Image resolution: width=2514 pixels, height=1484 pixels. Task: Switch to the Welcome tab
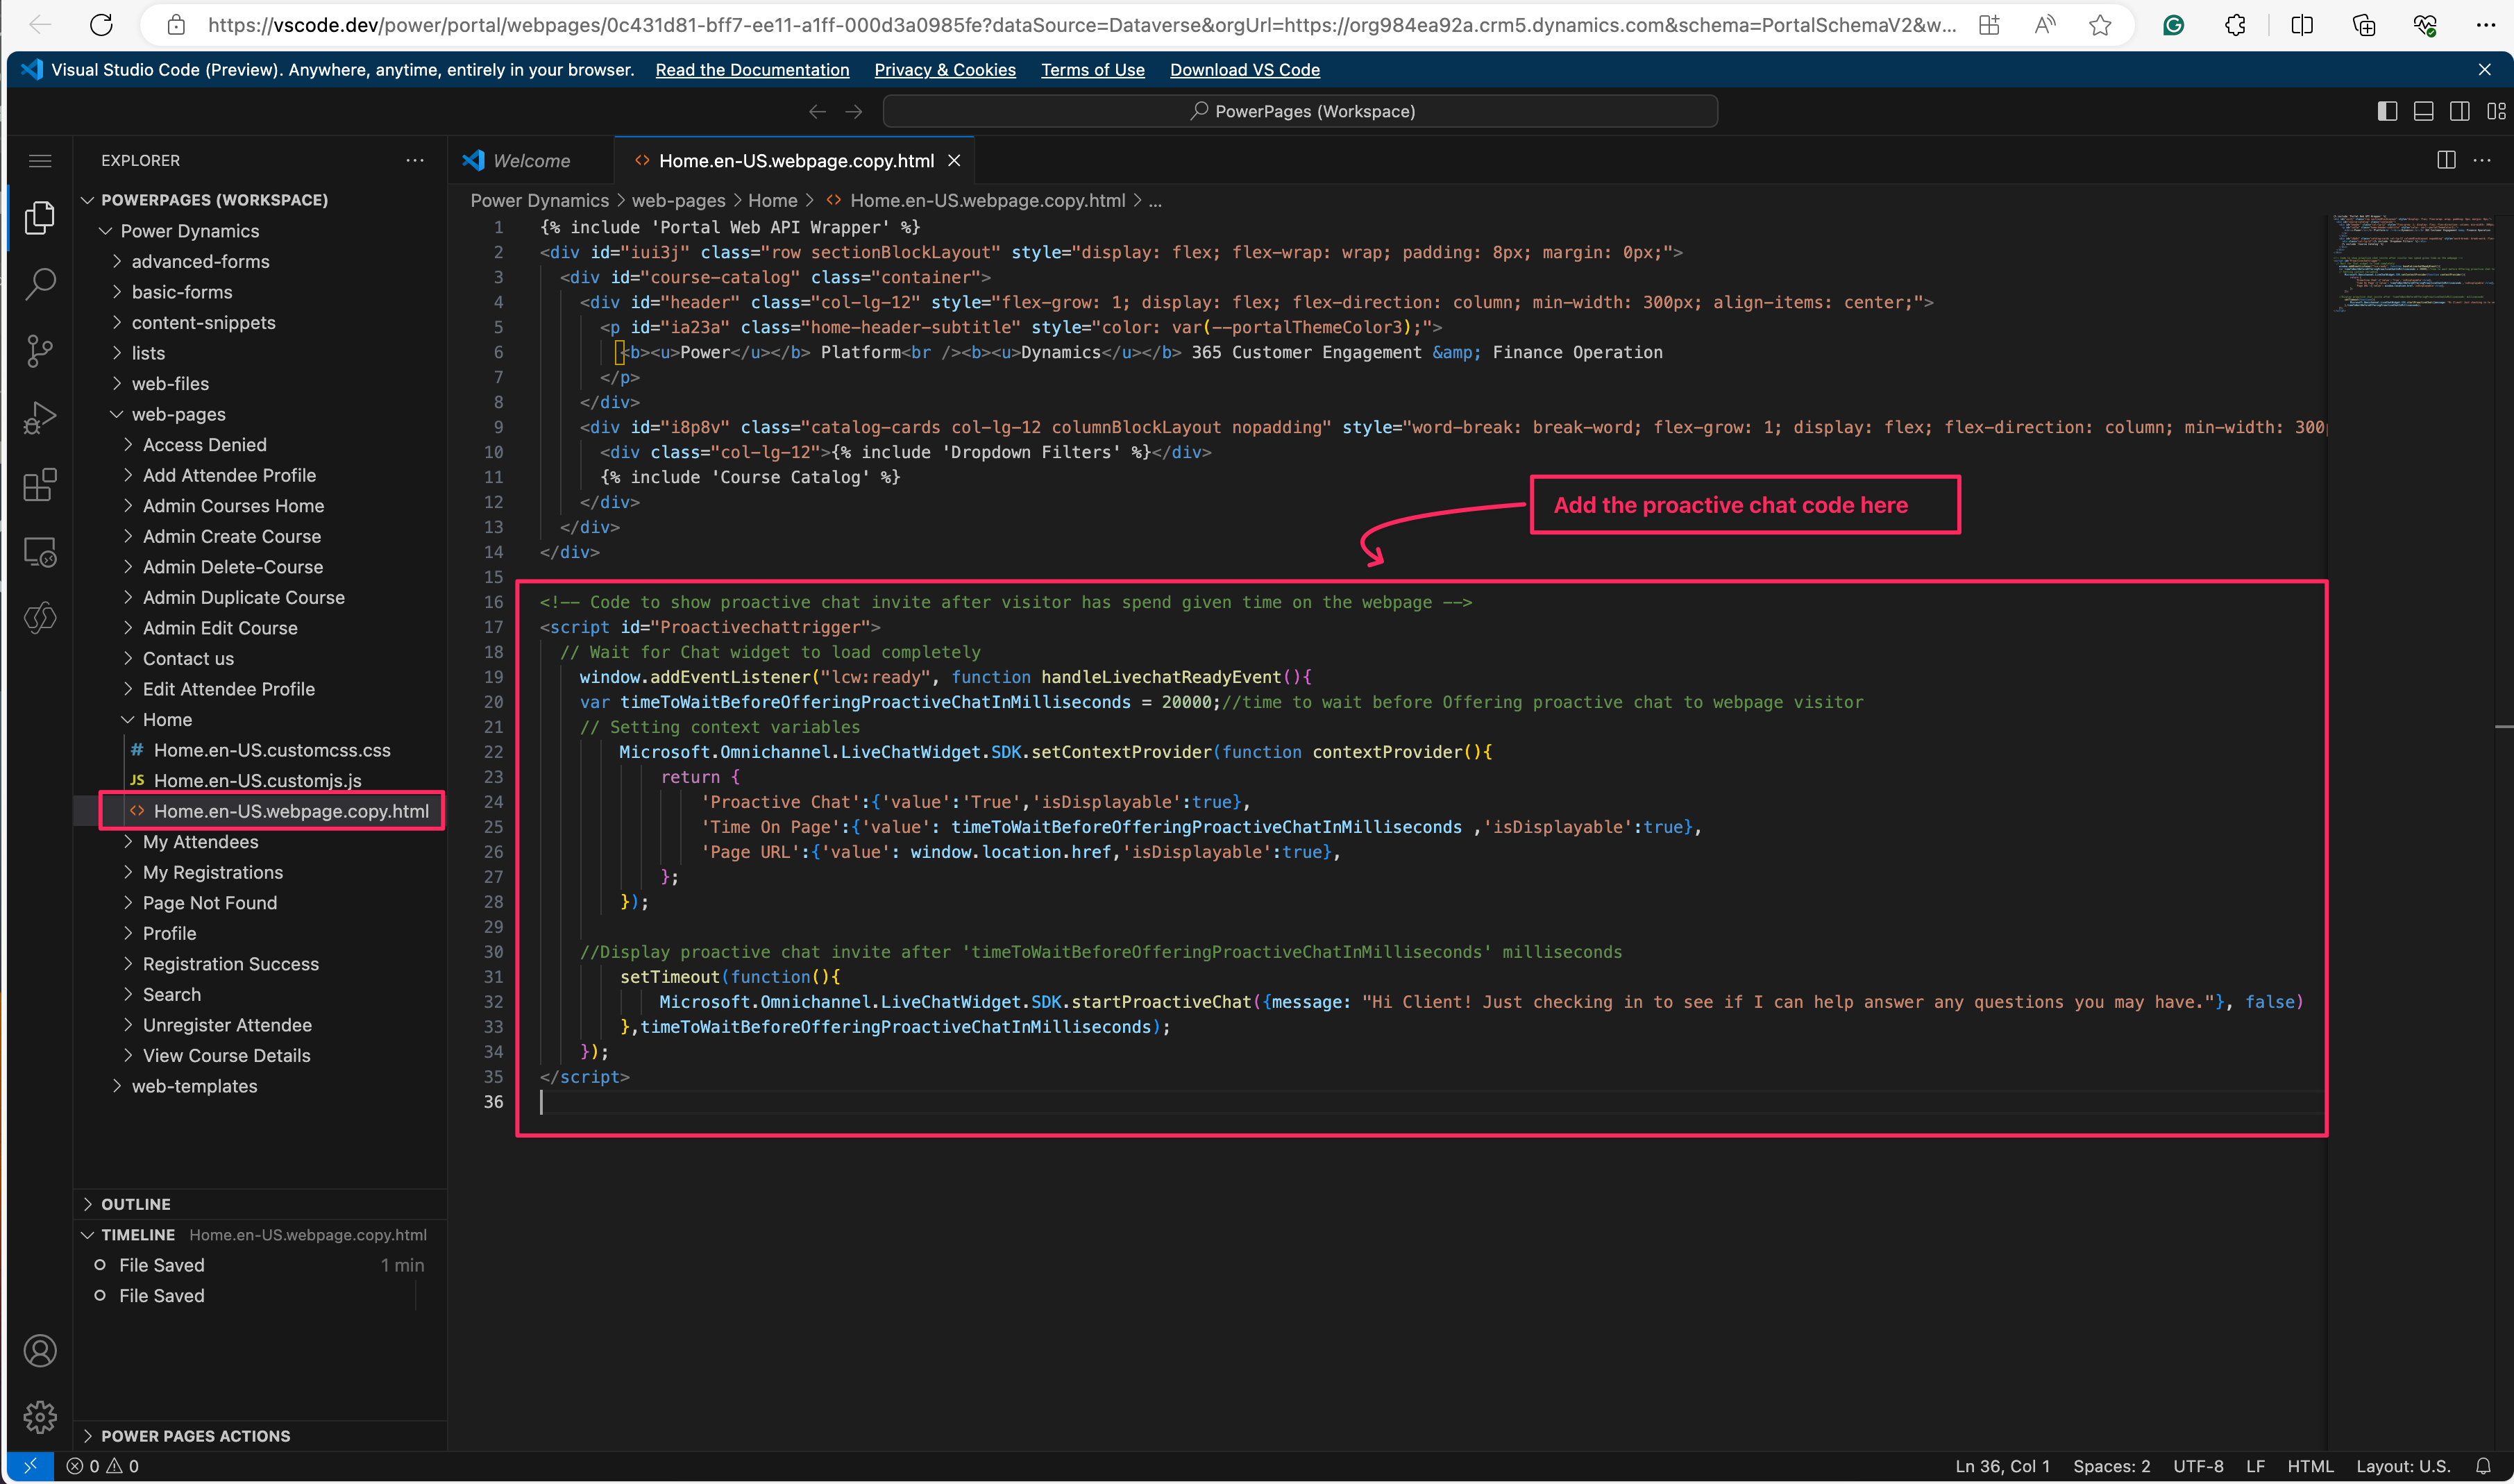click(x=530, y=161)
